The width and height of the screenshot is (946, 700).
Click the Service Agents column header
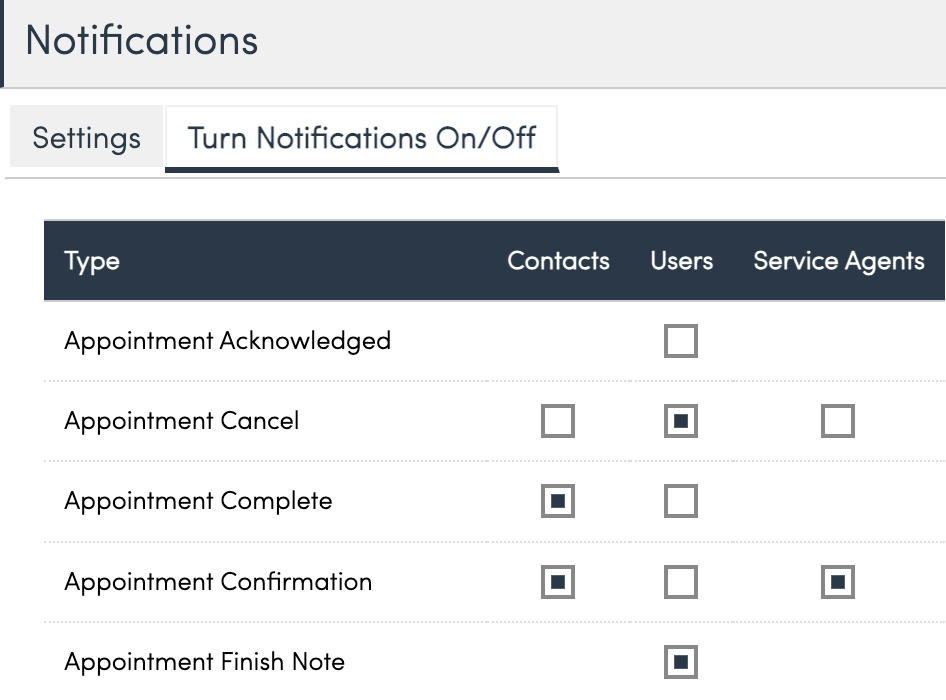tap(838, 261)
